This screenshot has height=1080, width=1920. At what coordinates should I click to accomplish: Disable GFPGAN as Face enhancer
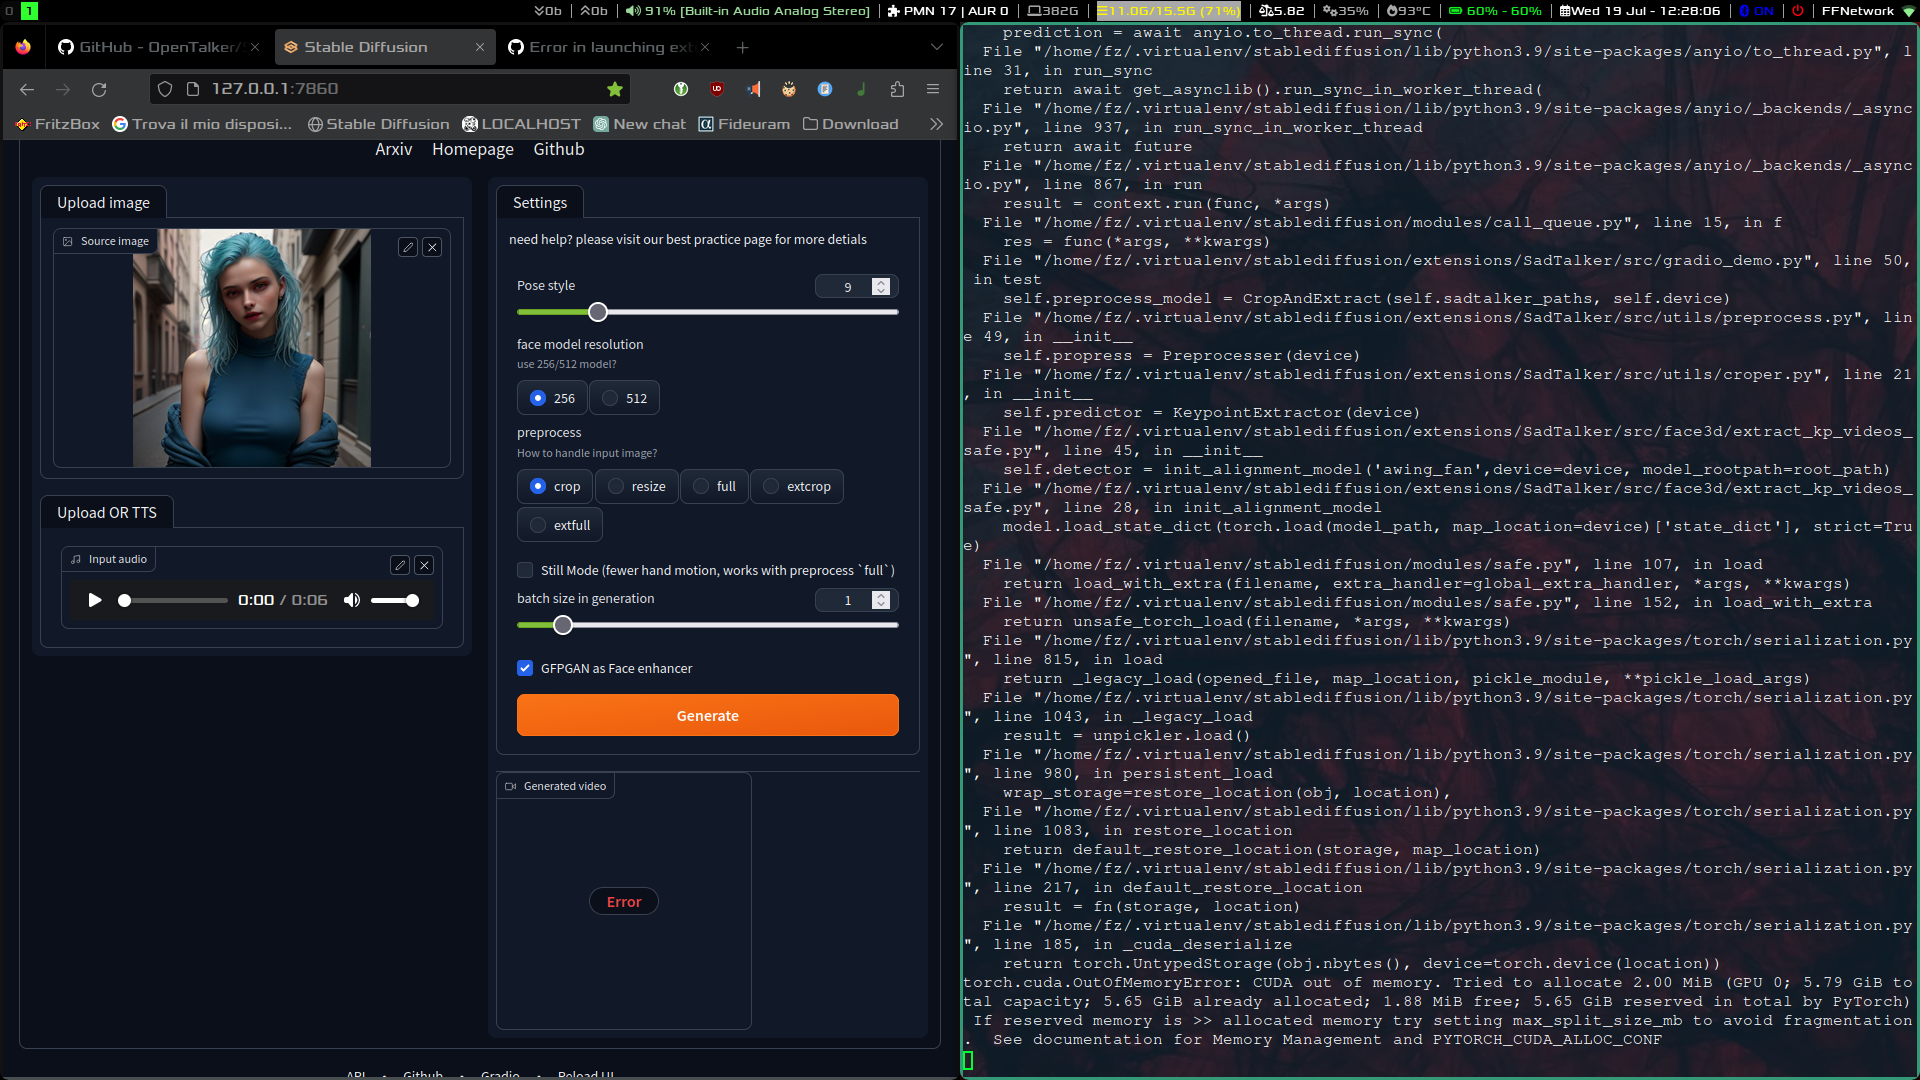point(525,668)
